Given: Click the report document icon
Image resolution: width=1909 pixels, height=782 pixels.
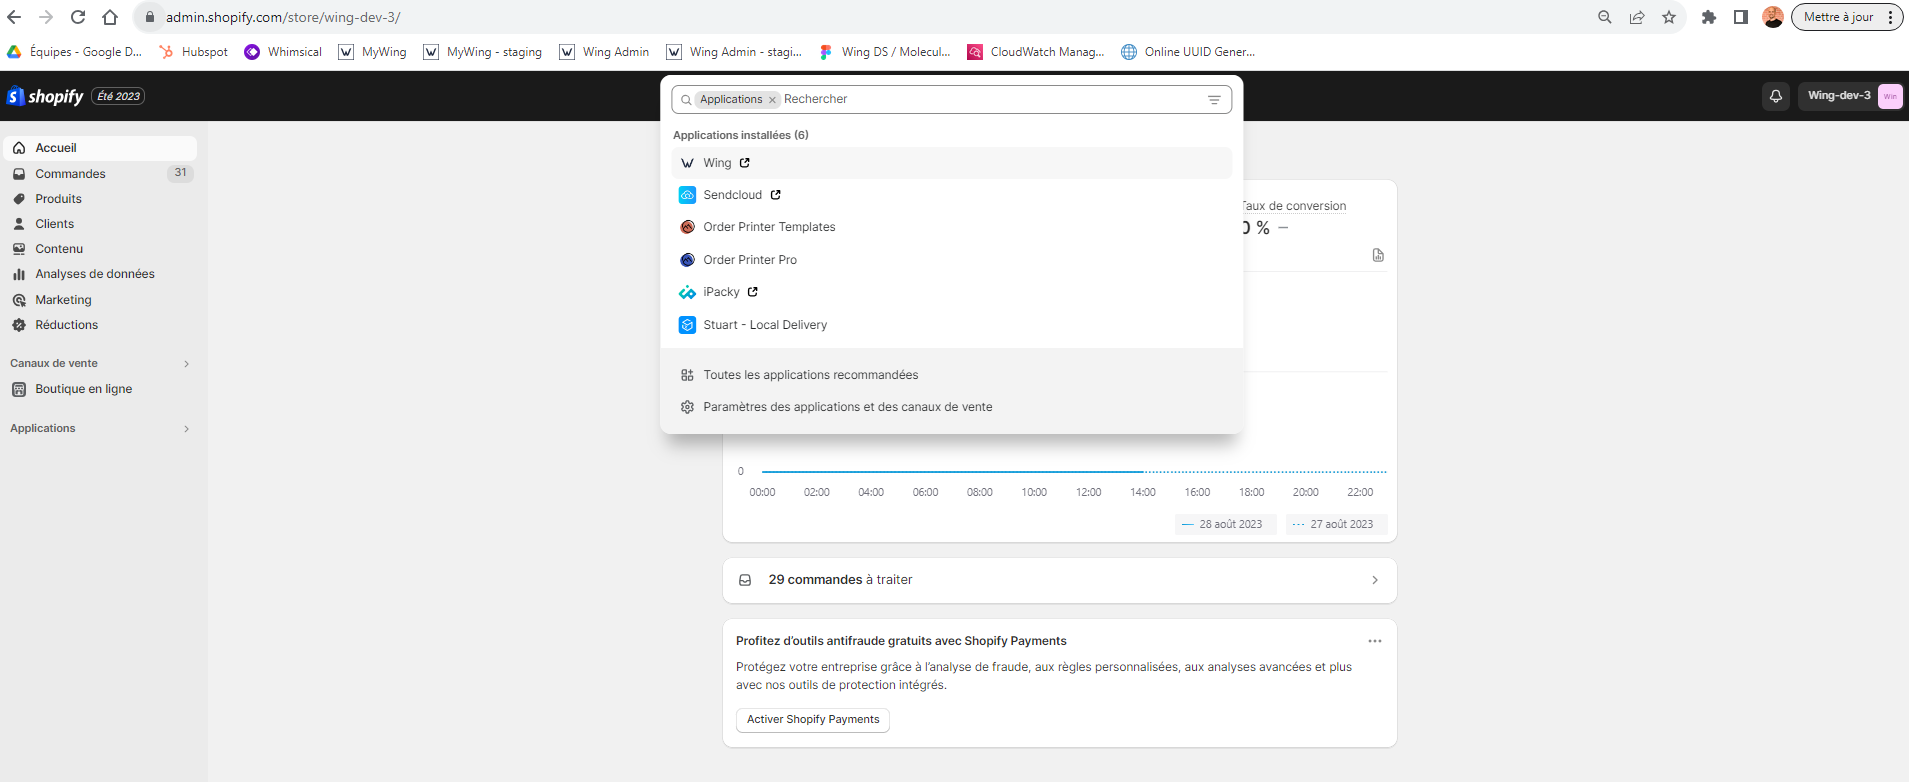Looking at the screenshot, I should pyautogui.click(x=1378, y=255).
